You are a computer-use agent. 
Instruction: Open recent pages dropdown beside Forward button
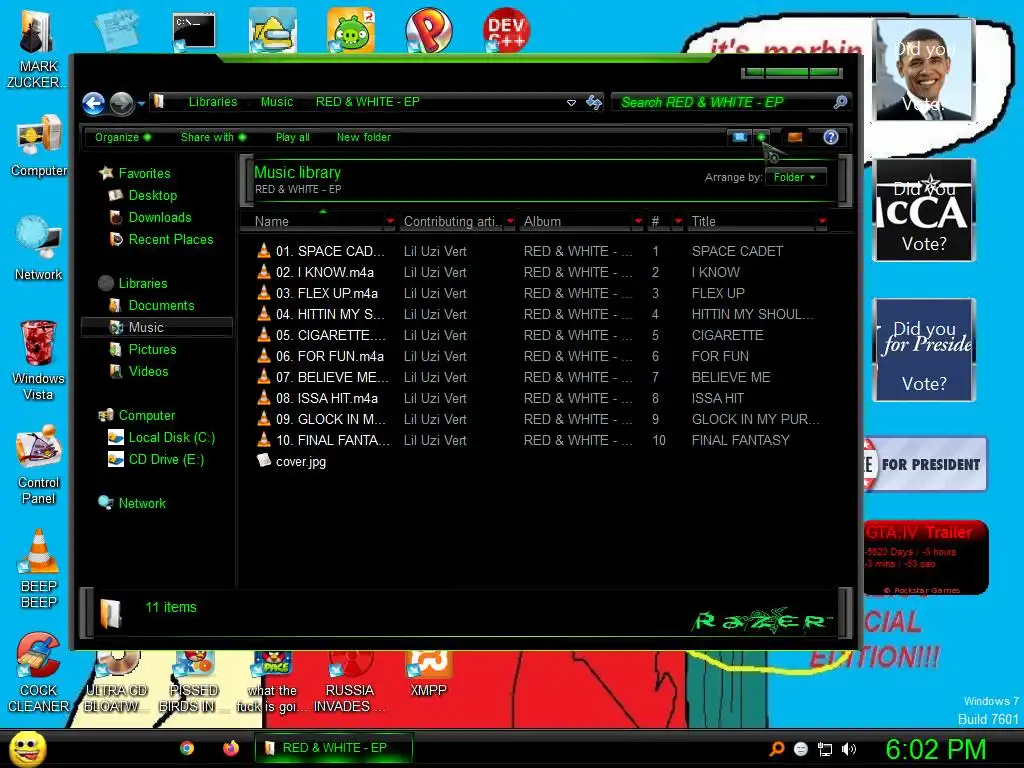tap(141, 103)
